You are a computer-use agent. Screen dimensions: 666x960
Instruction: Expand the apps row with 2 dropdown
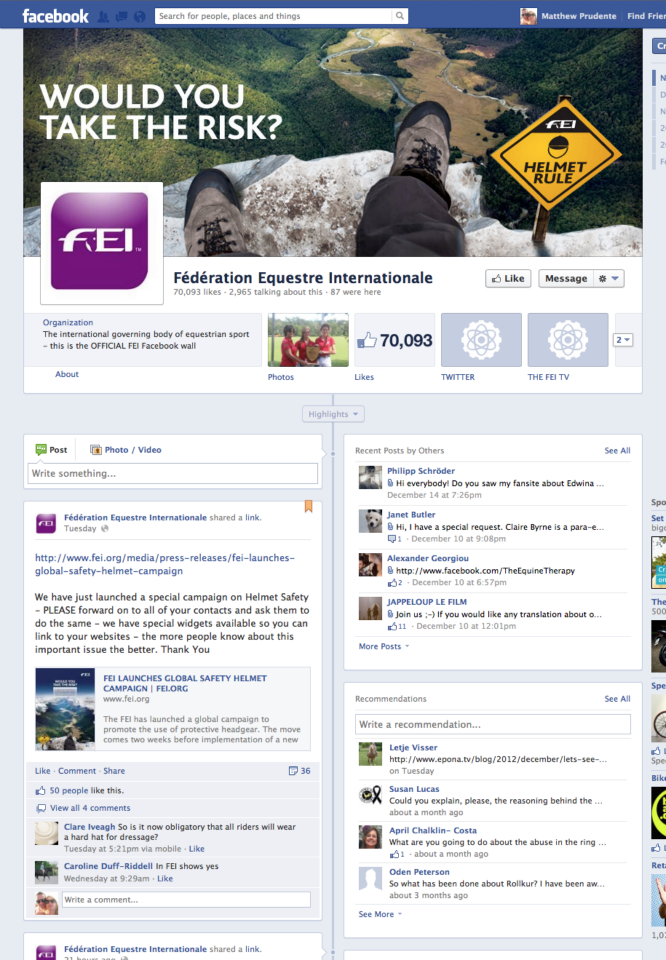[x=623, y=340]
